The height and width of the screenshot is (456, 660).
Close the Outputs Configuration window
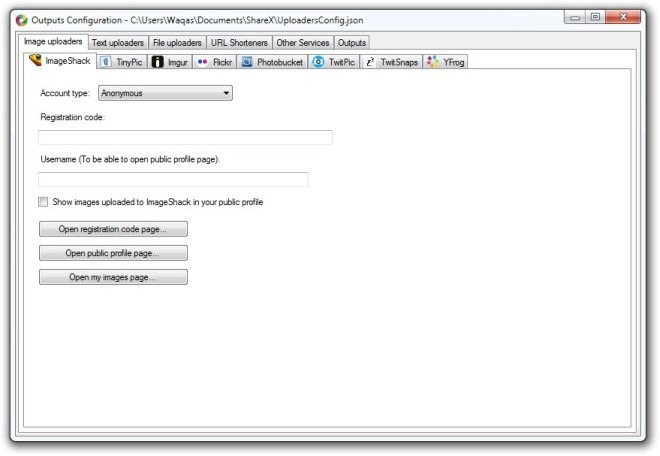click(623, 17)
